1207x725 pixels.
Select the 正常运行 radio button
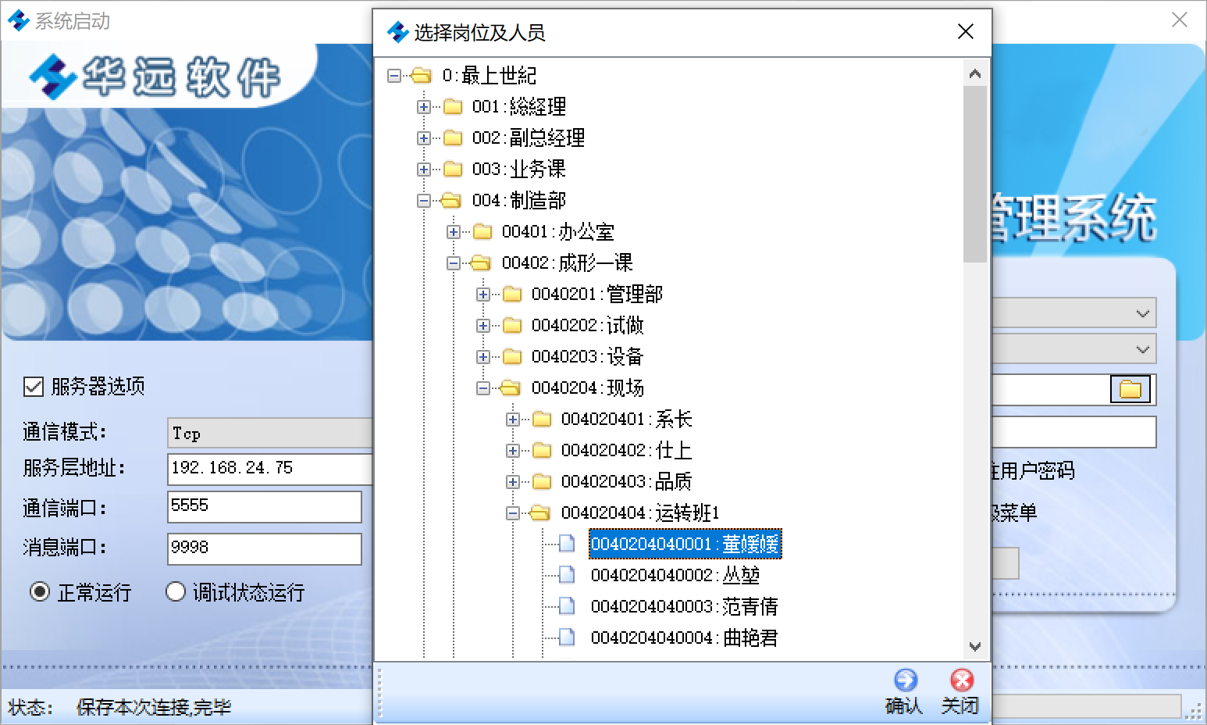click(40, 592)
